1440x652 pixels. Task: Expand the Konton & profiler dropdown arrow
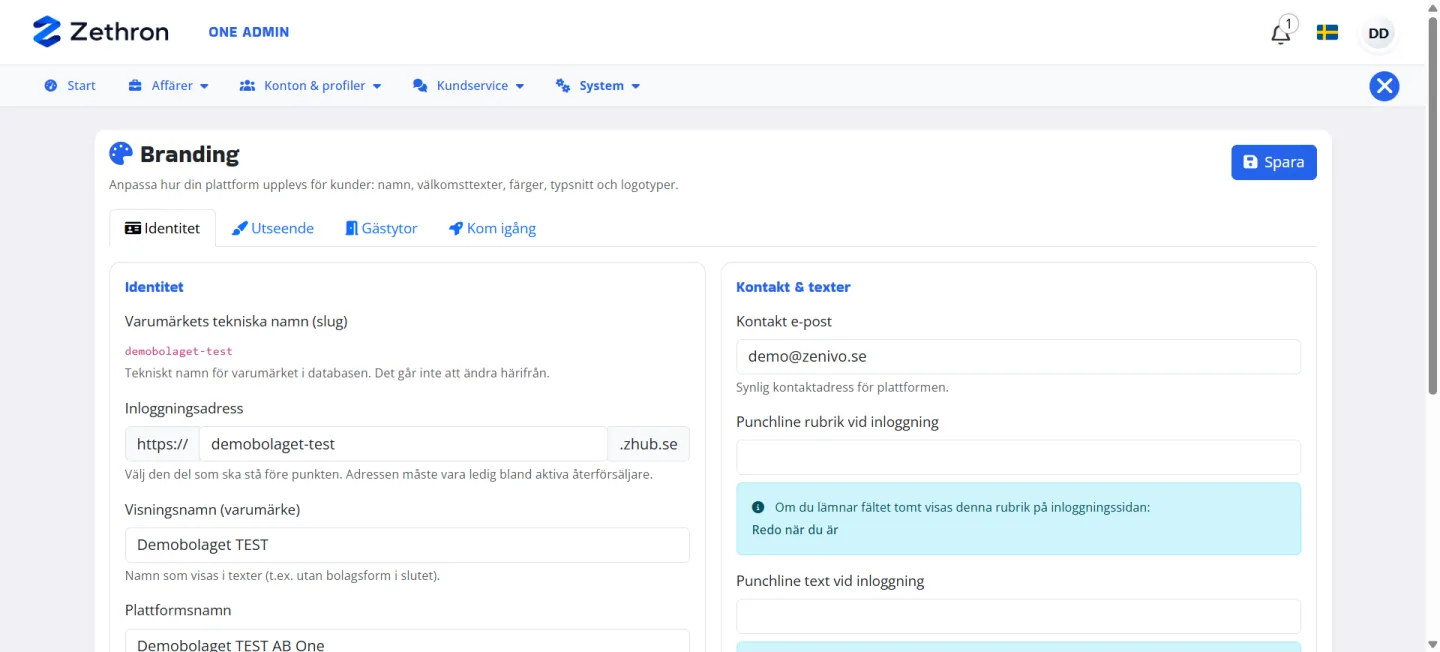point(377,86)
